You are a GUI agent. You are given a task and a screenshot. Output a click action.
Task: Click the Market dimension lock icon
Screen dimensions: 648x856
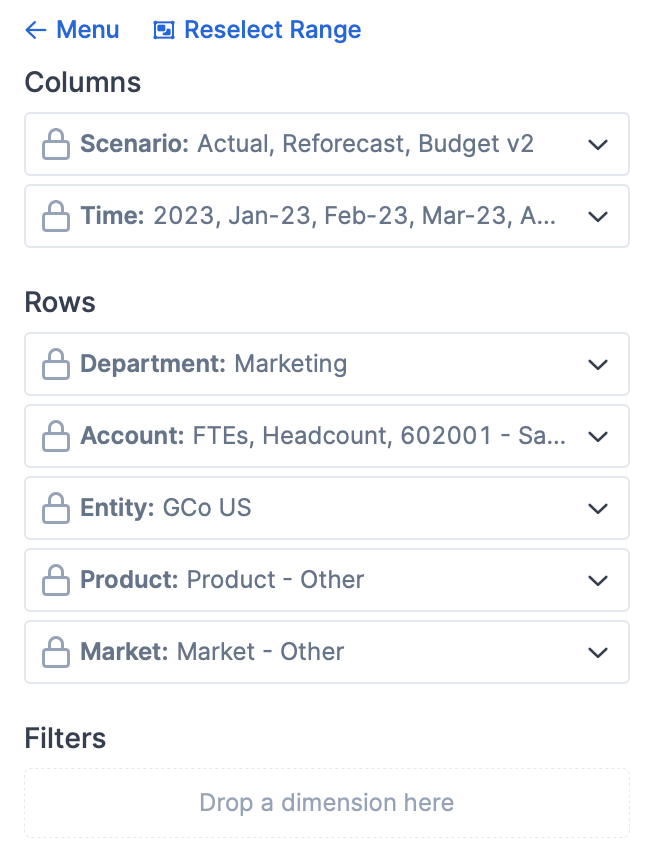(55, 652)
